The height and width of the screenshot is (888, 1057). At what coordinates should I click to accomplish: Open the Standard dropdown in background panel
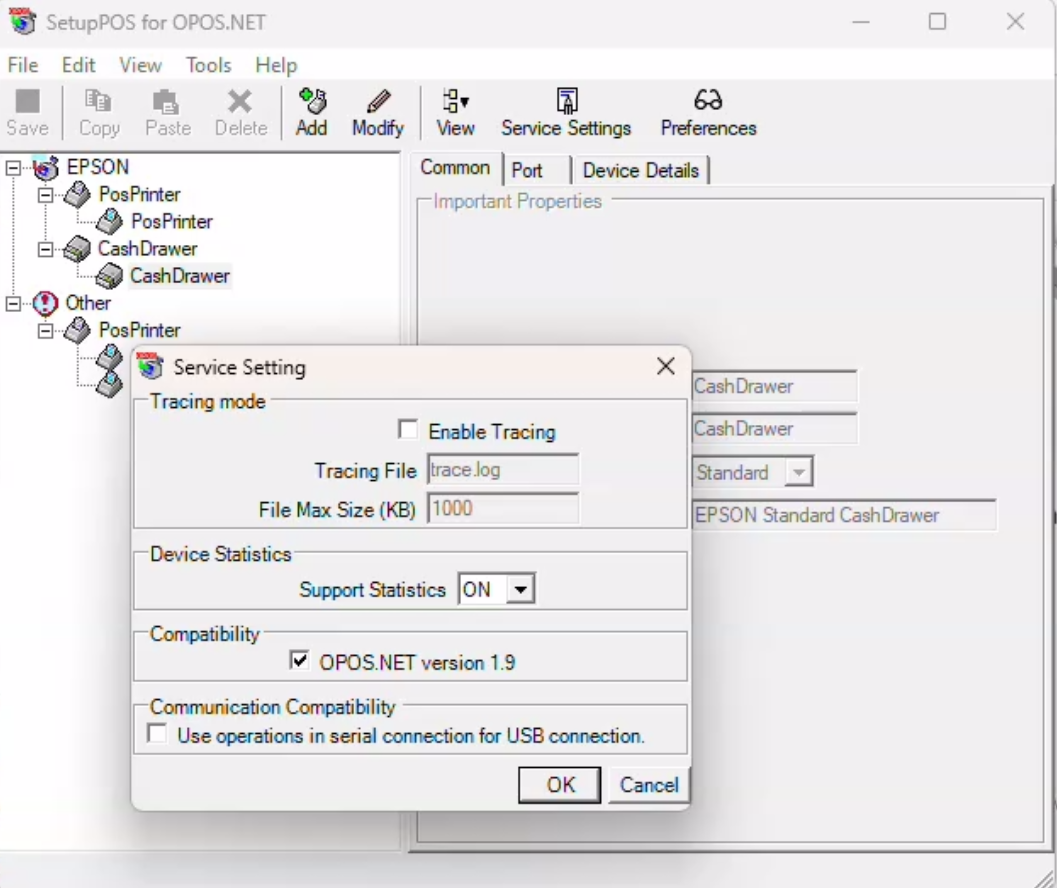tap(799, 472)
